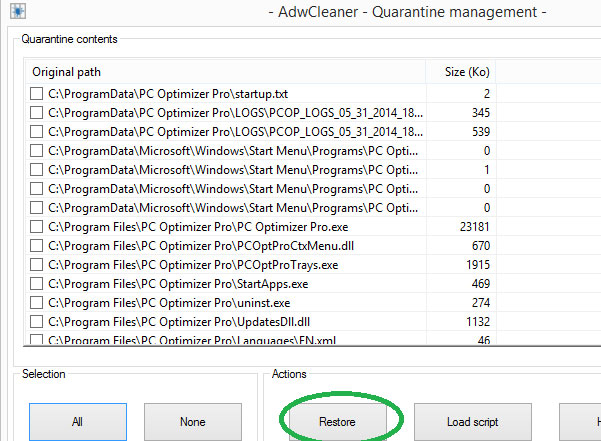Click the AdwCleaner icon in the title bar
This screenshot has width=601, height=441.
click(x=12, y=12)
